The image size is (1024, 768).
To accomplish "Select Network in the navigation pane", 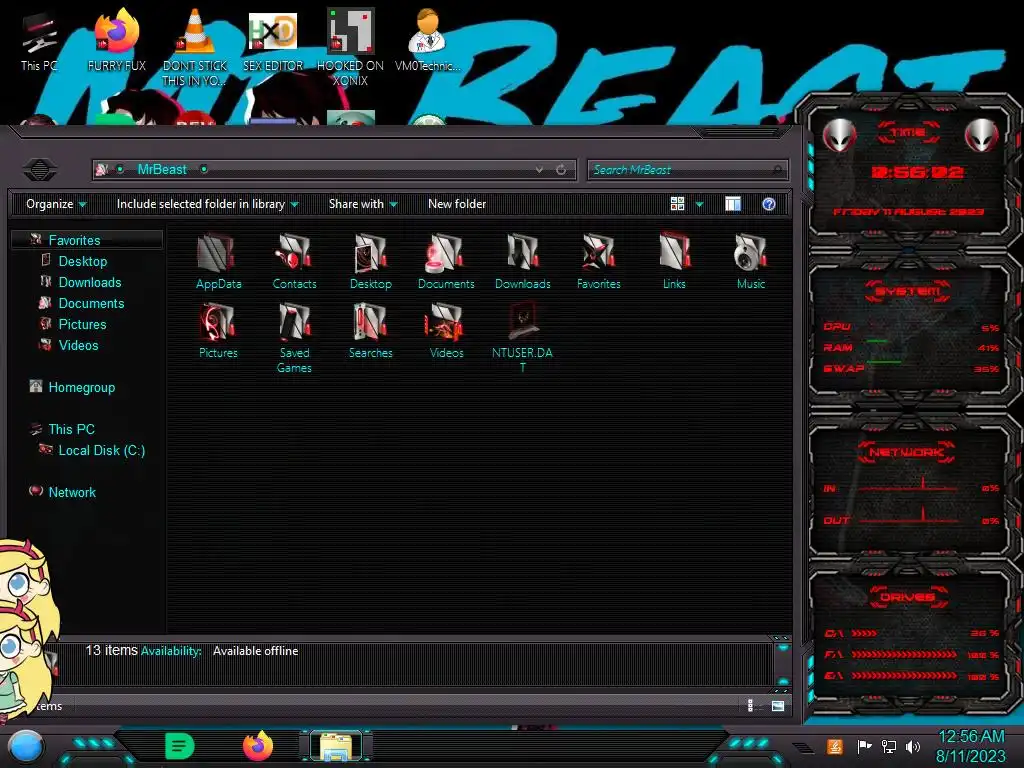I will (x=72, y=492).
